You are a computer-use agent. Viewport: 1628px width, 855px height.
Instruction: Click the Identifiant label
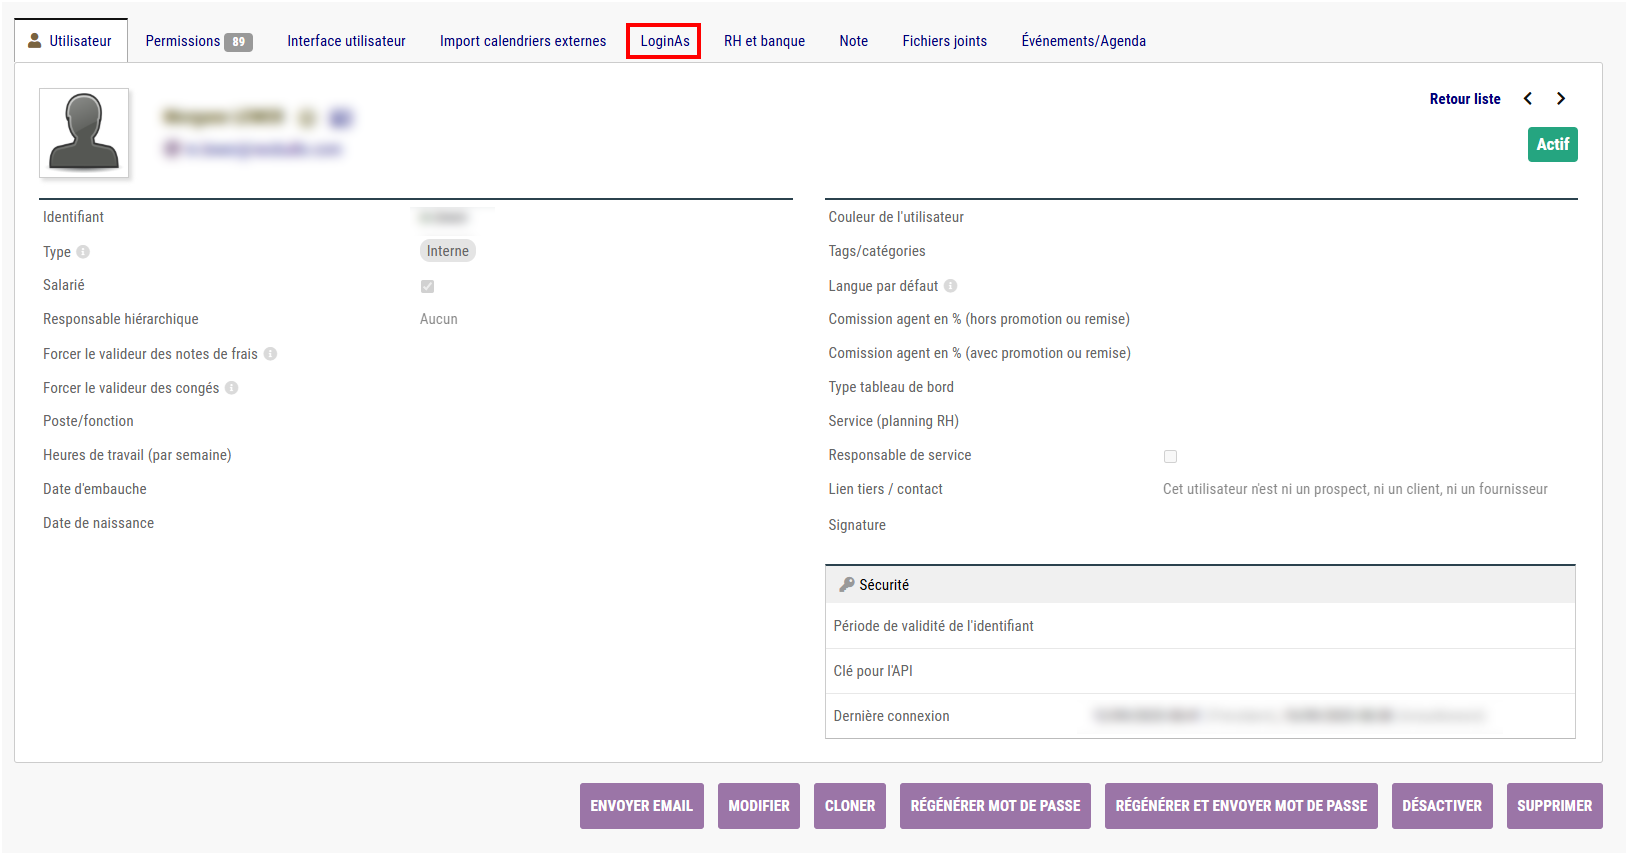click(73, 217)
